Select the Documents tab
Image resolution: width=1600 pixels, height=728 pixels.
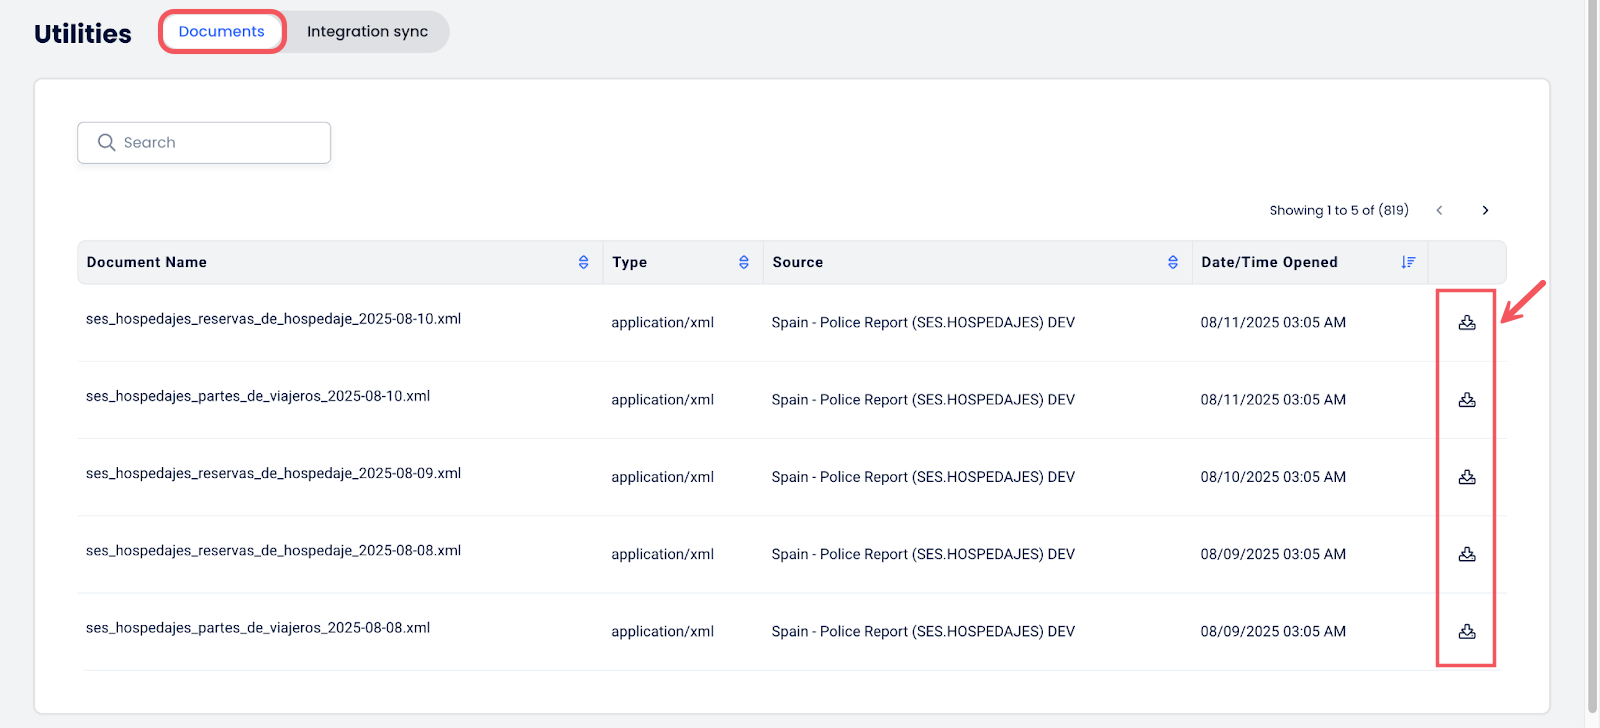pos(222,32)
